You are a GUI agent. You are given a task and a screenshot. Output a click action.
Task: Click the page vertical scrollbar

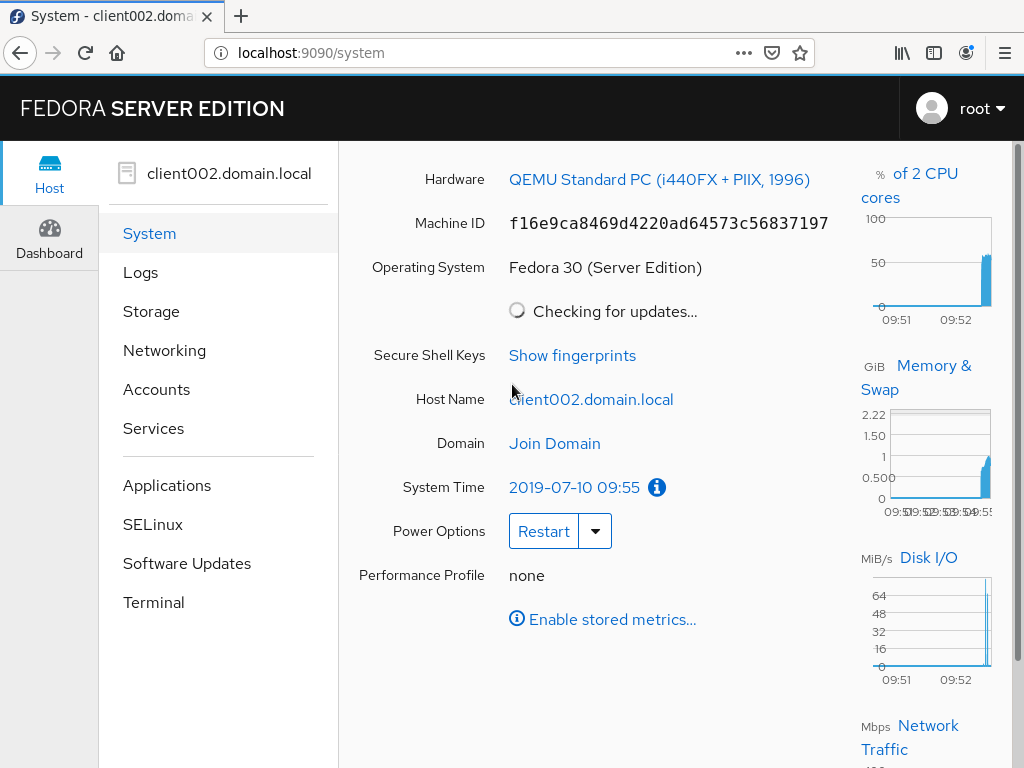[x=1017, y=402]
